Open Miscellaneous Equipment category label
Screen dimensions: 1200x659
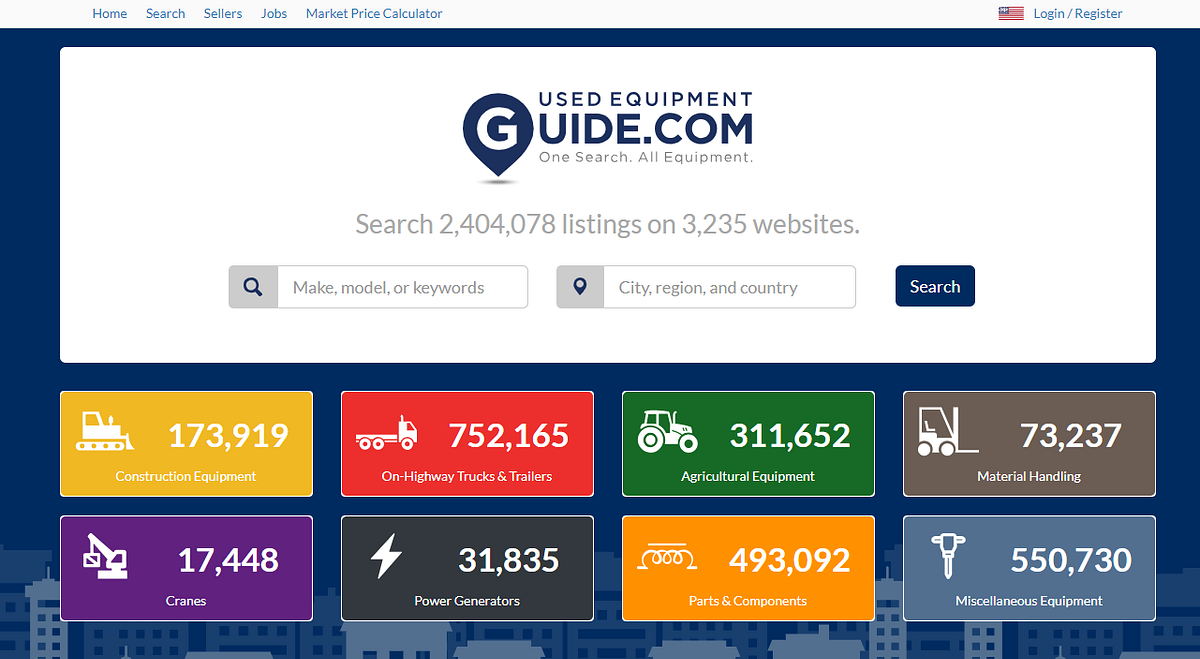(1029, 601)
